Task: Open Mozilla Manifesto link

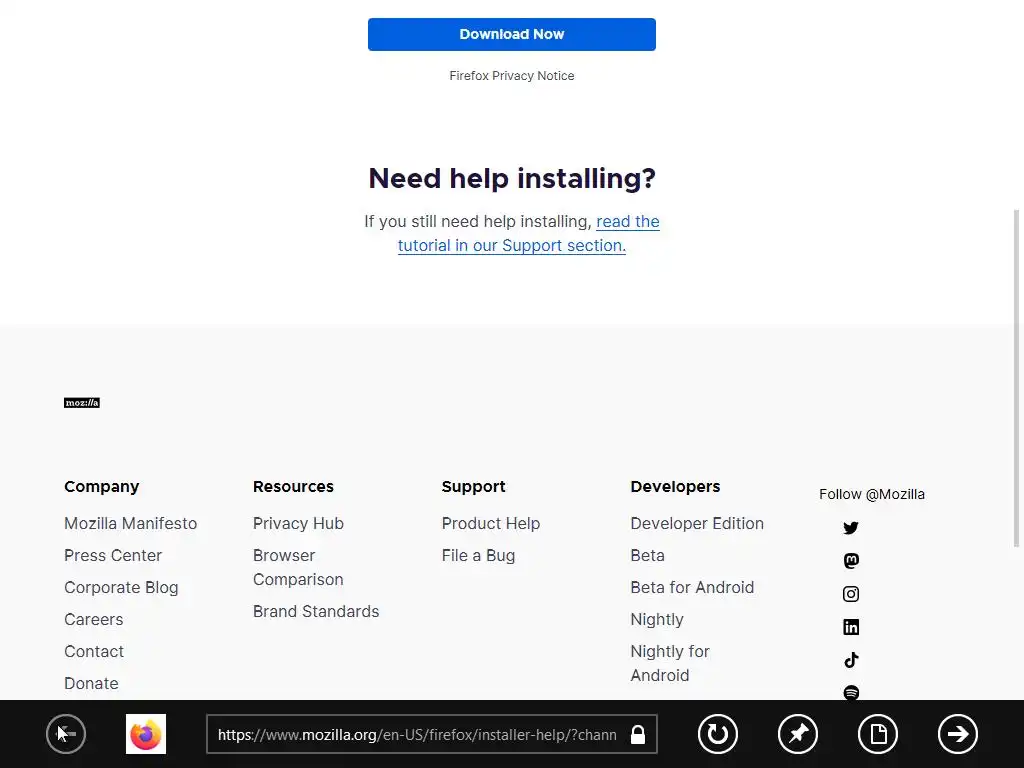Action: 131,523
